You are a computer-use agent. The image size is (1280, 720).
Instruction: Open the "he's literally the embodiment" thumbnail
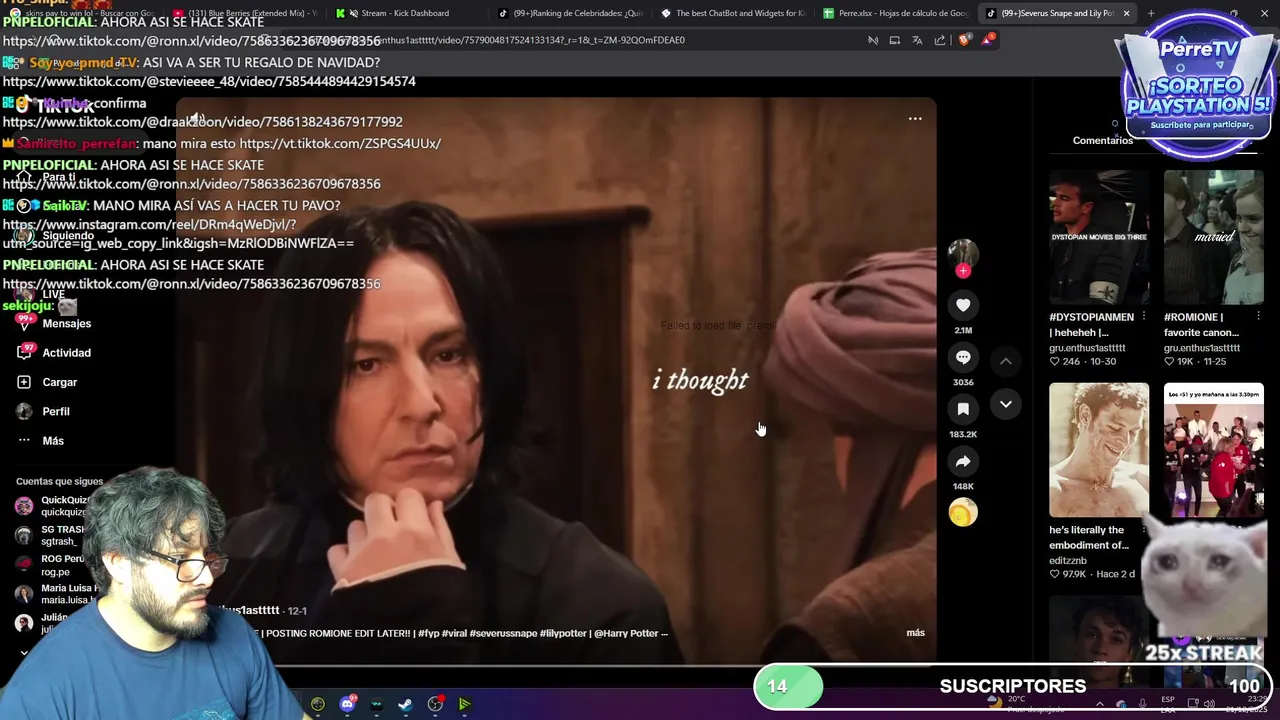[1099, 449]
